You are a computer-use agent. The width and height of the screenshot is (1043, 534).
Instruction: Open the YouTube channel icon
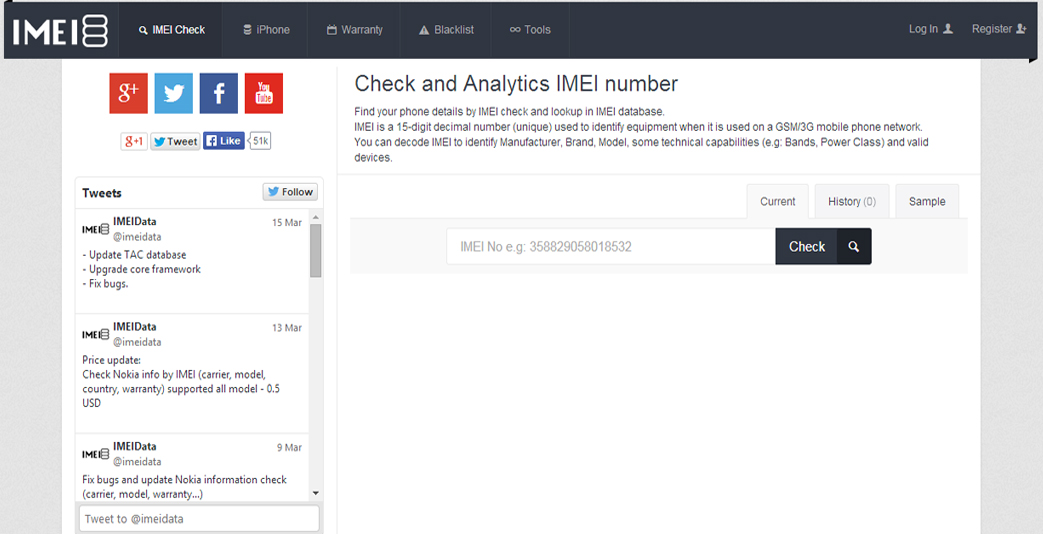[264, 93]
